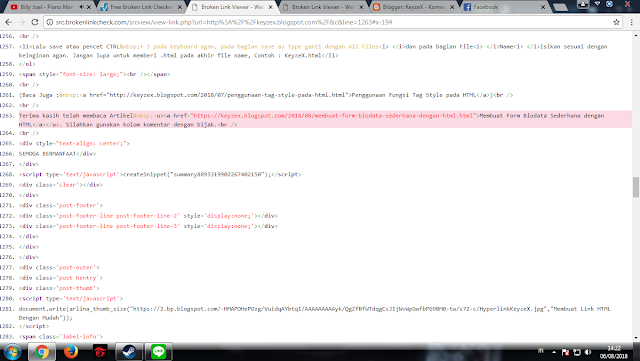Reload the Broken Link Viewer page
The height and width of the screenshot is (361, 640).
pyautogui.click(x=35, y=22)
